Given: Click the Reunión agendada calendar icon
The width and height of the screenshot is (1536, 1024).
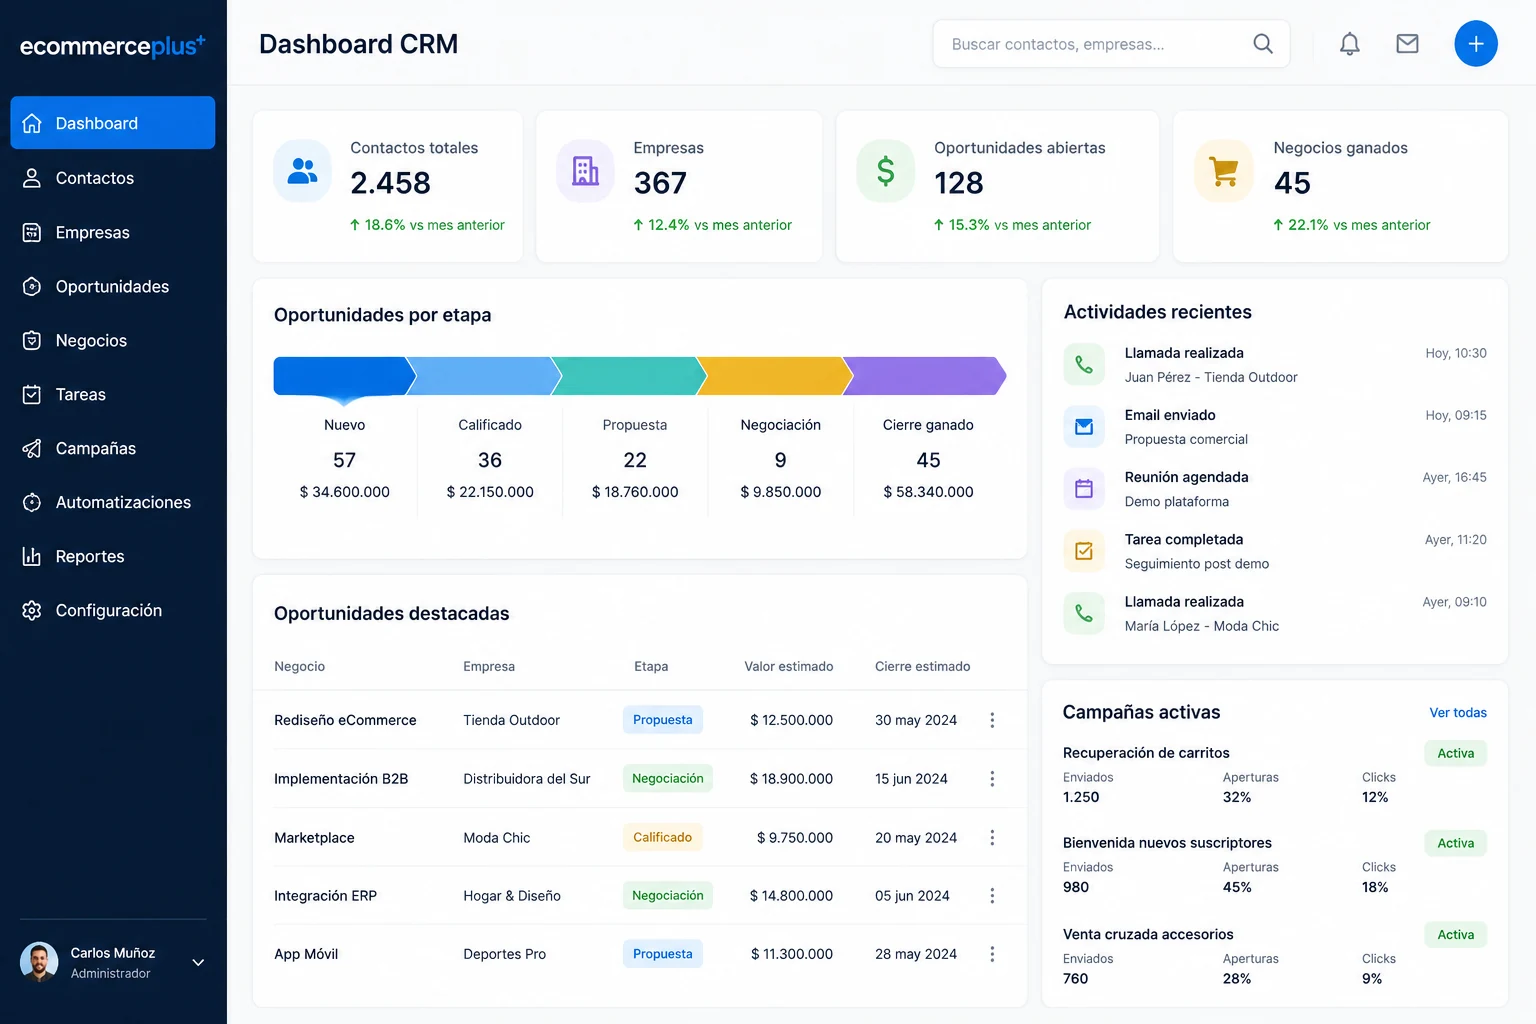Looking at the screenshot, I should pyautogui.click(x=1084, y=489).
